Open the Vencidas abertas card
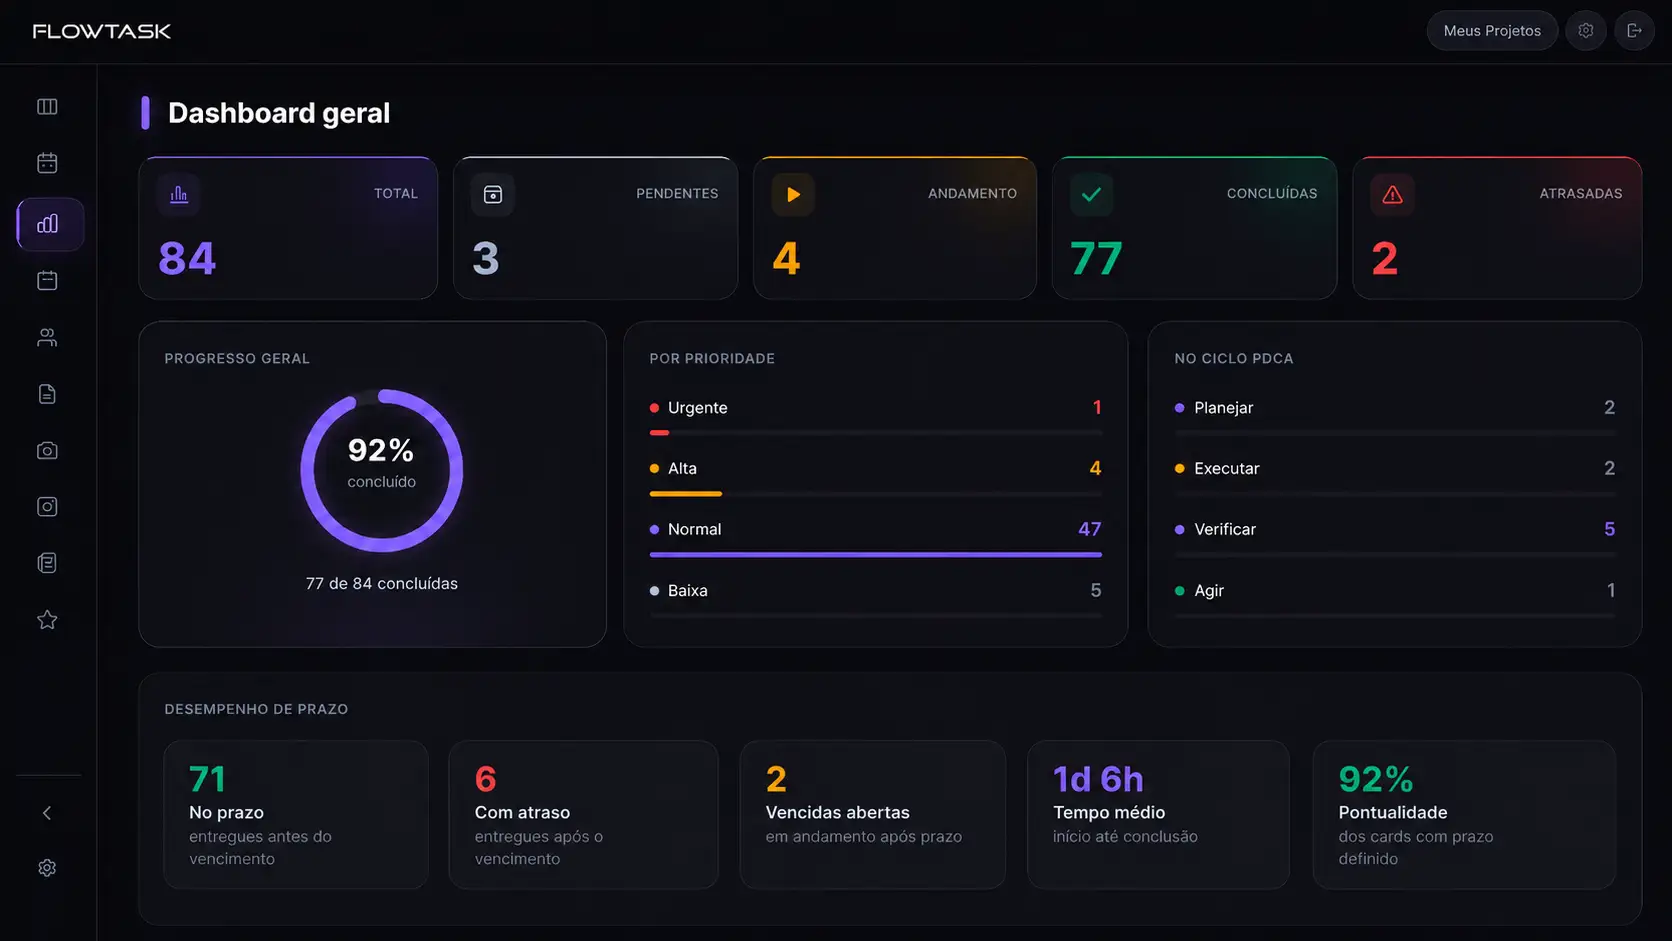Image resolution: width=1672 pixels, height=941 pixels. coord(872,814)
